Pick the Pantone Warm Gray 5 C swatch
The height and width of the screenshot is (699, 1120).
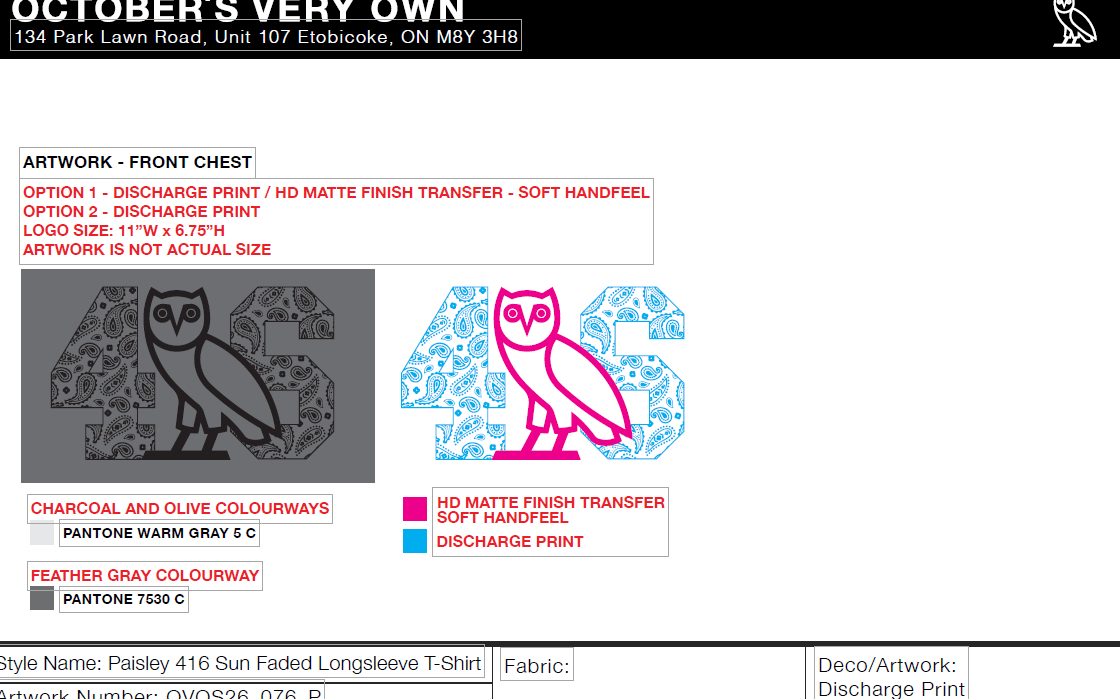(42, 533)
